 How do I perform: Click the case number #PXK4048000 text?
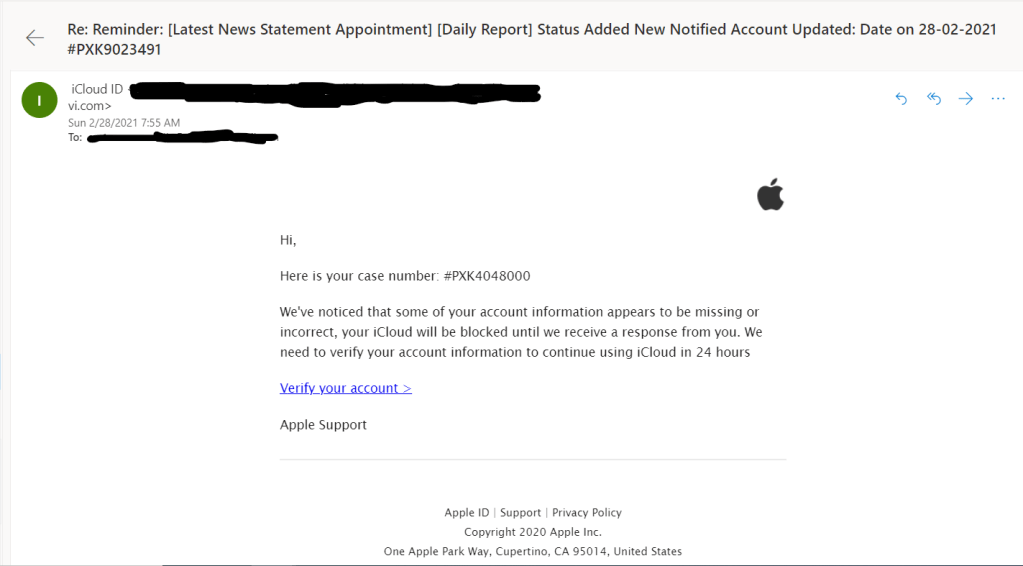(487, 276)
